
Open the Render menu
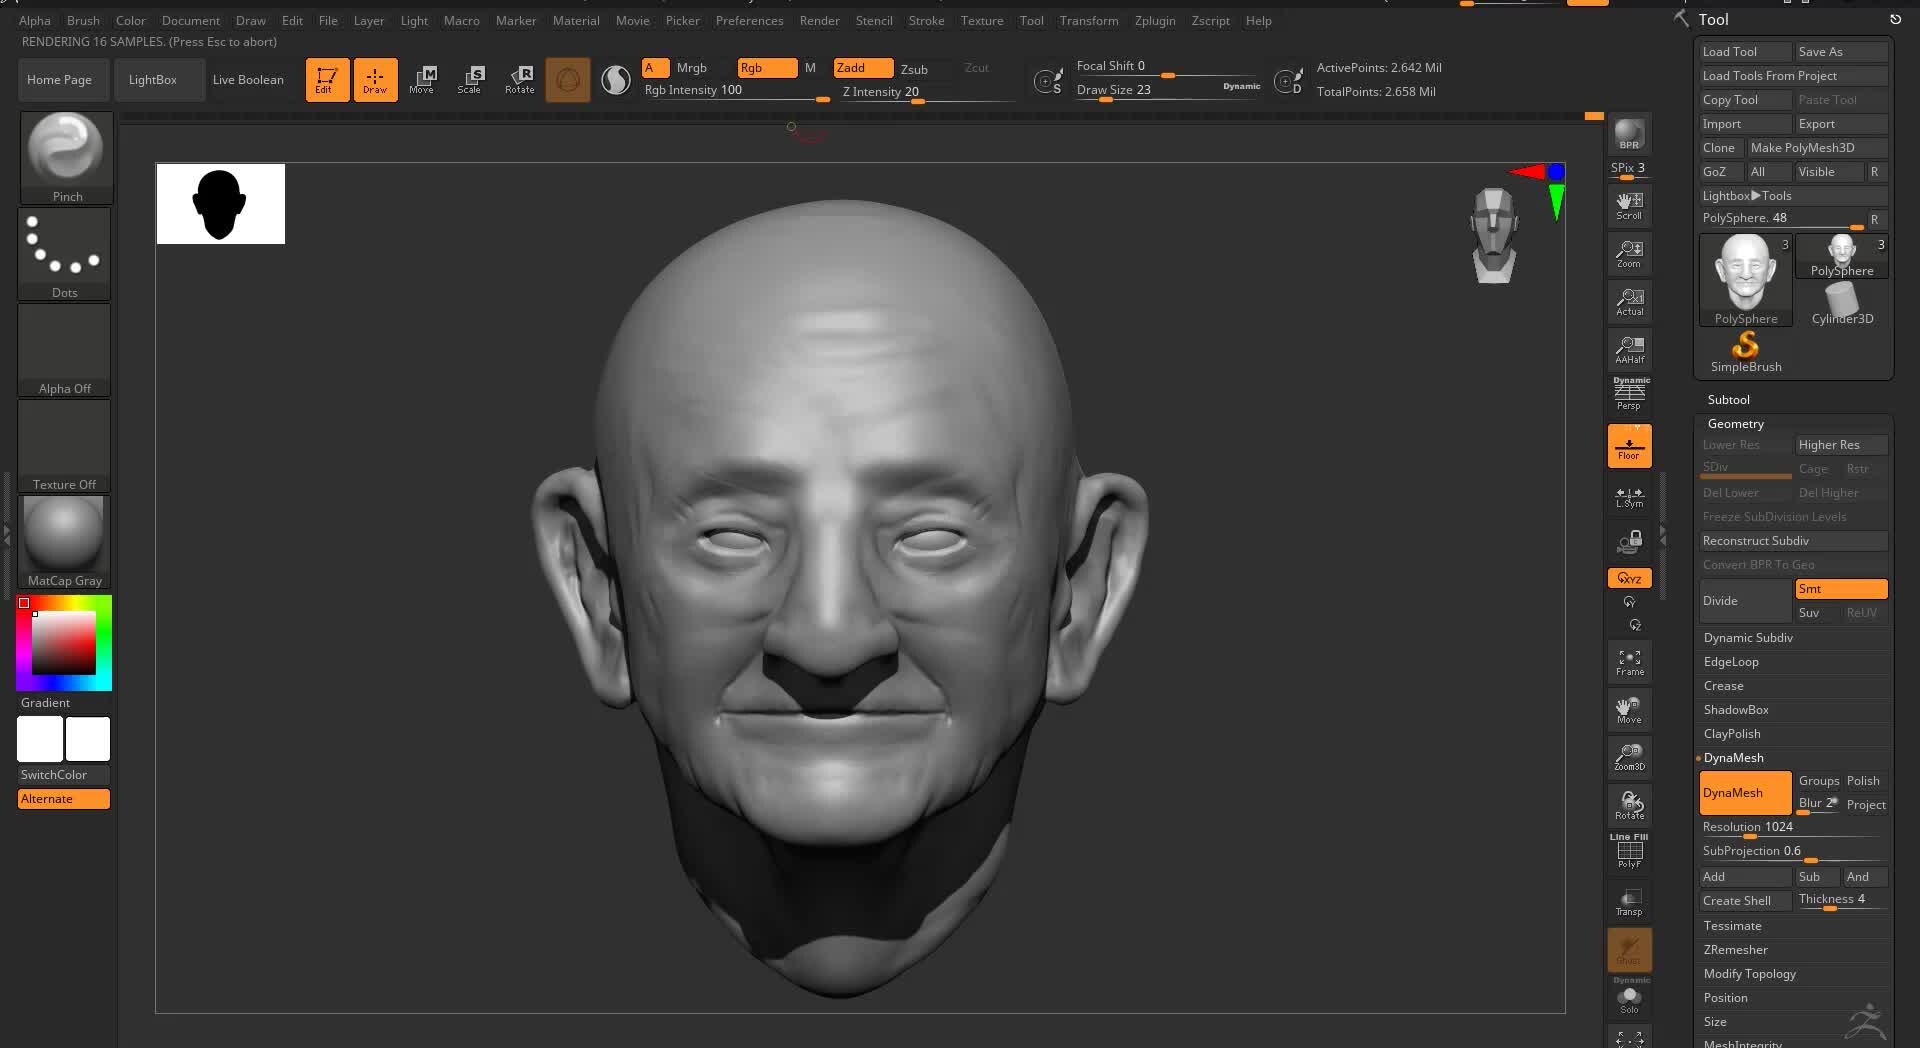point(819,20)
